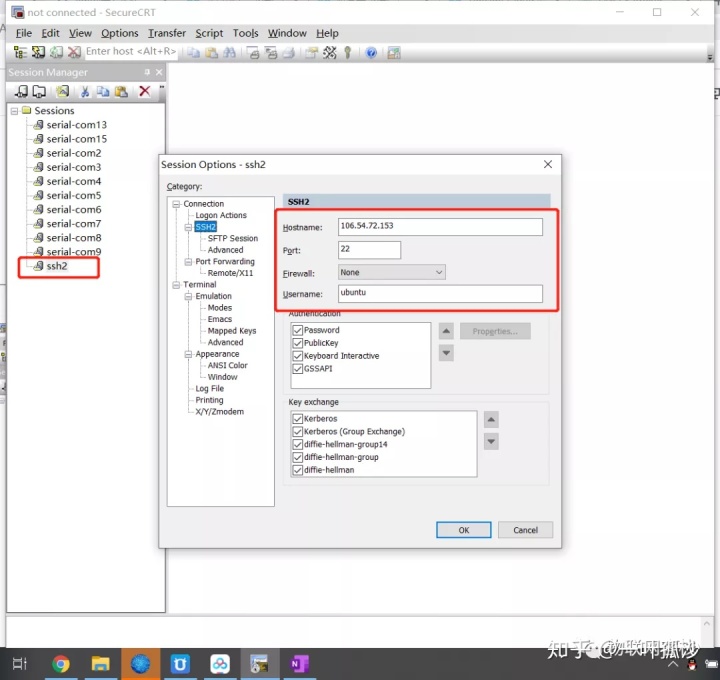Open Chrome from the taskbar
720x680 pixels.
[x=61, y=664]
